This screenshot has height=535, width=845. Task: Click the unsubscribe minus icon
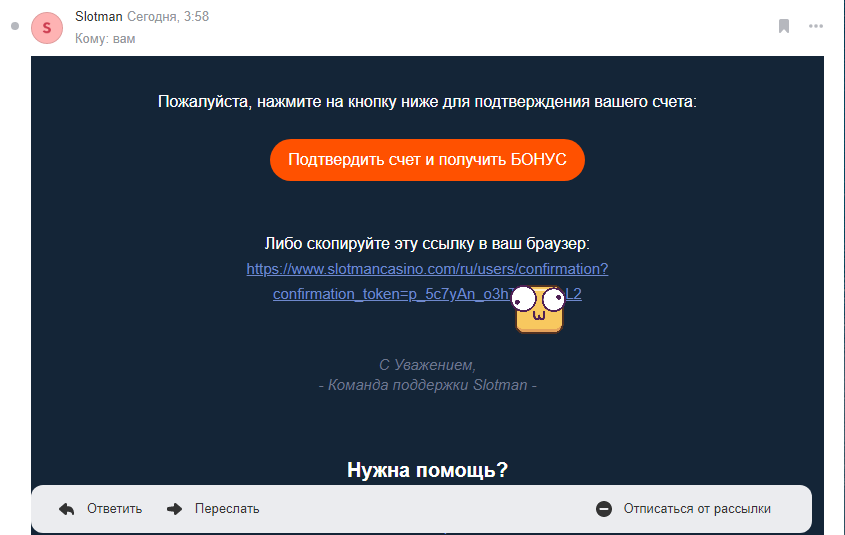coord(604,509)
